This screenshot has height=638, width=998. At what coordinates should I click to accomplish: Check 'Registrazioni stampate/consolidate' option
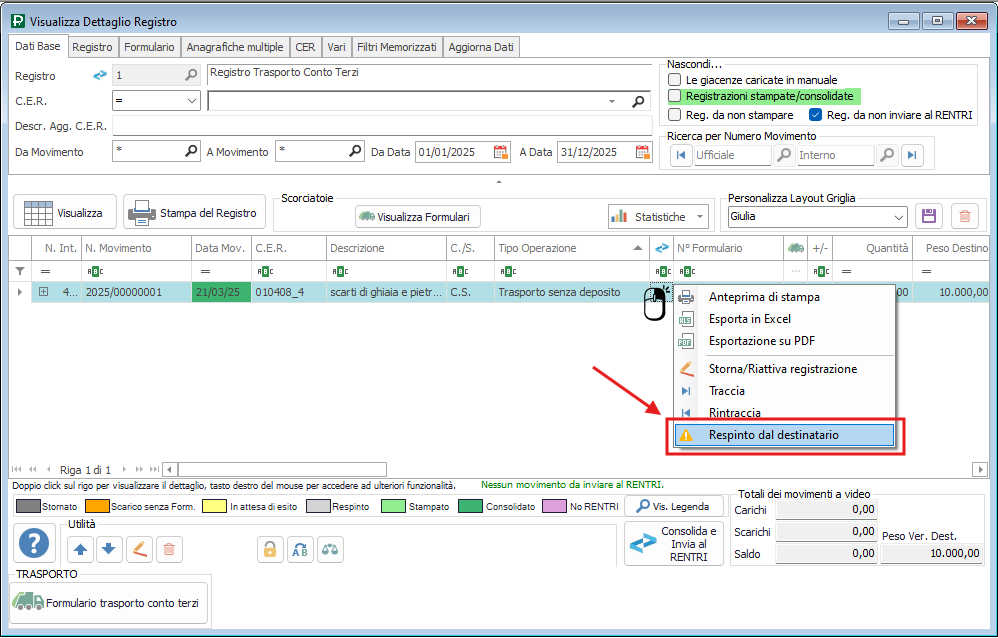pyautogui.click(x=675, y=96)
